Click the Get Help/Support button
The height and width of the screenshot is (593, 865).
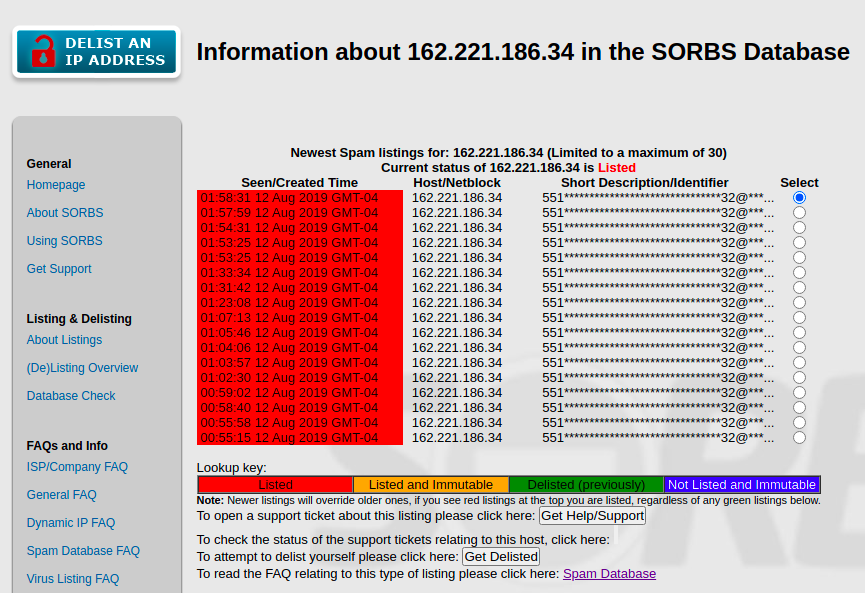[x=592, y=516]
